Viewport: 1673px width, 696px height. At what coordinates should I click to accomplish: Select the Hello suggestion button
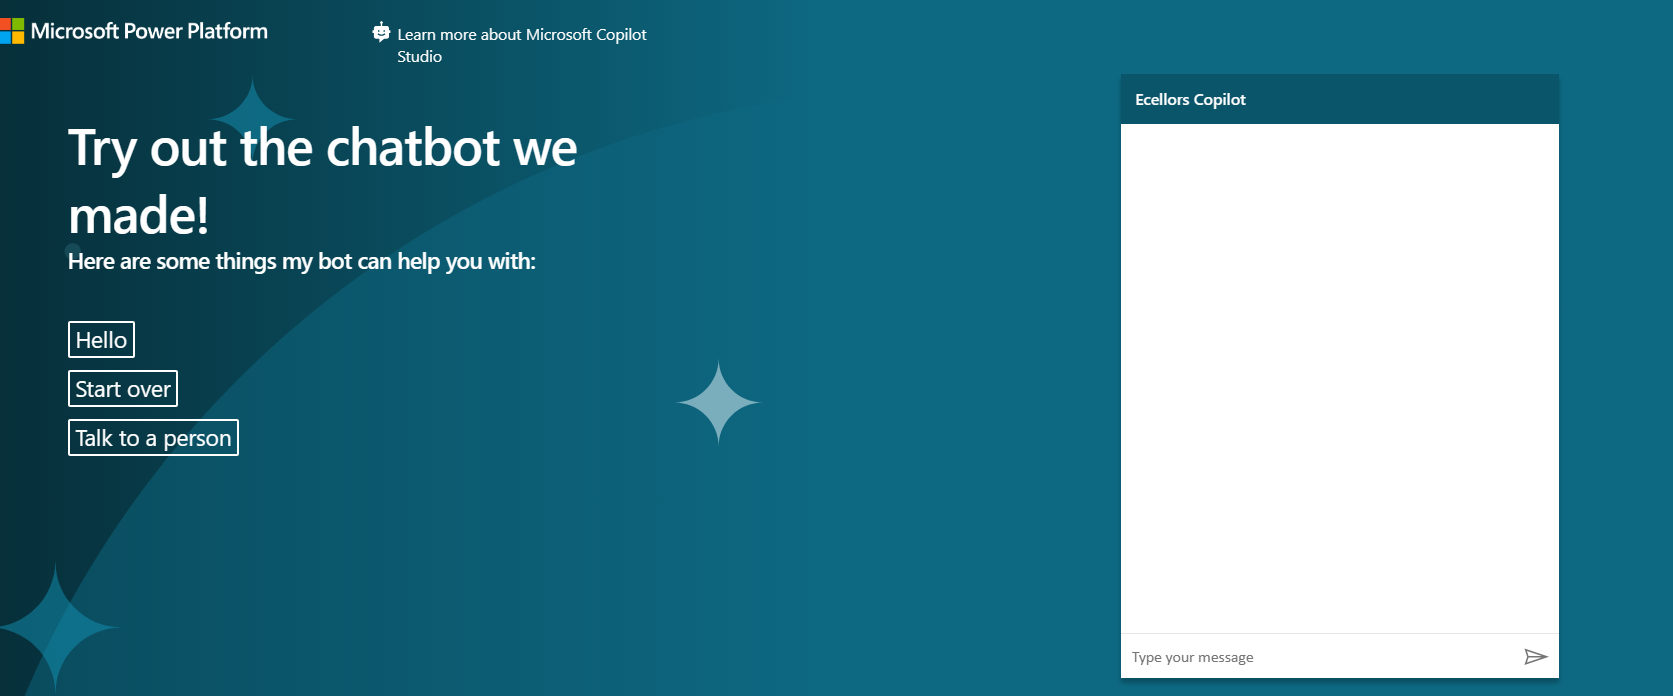101,340
